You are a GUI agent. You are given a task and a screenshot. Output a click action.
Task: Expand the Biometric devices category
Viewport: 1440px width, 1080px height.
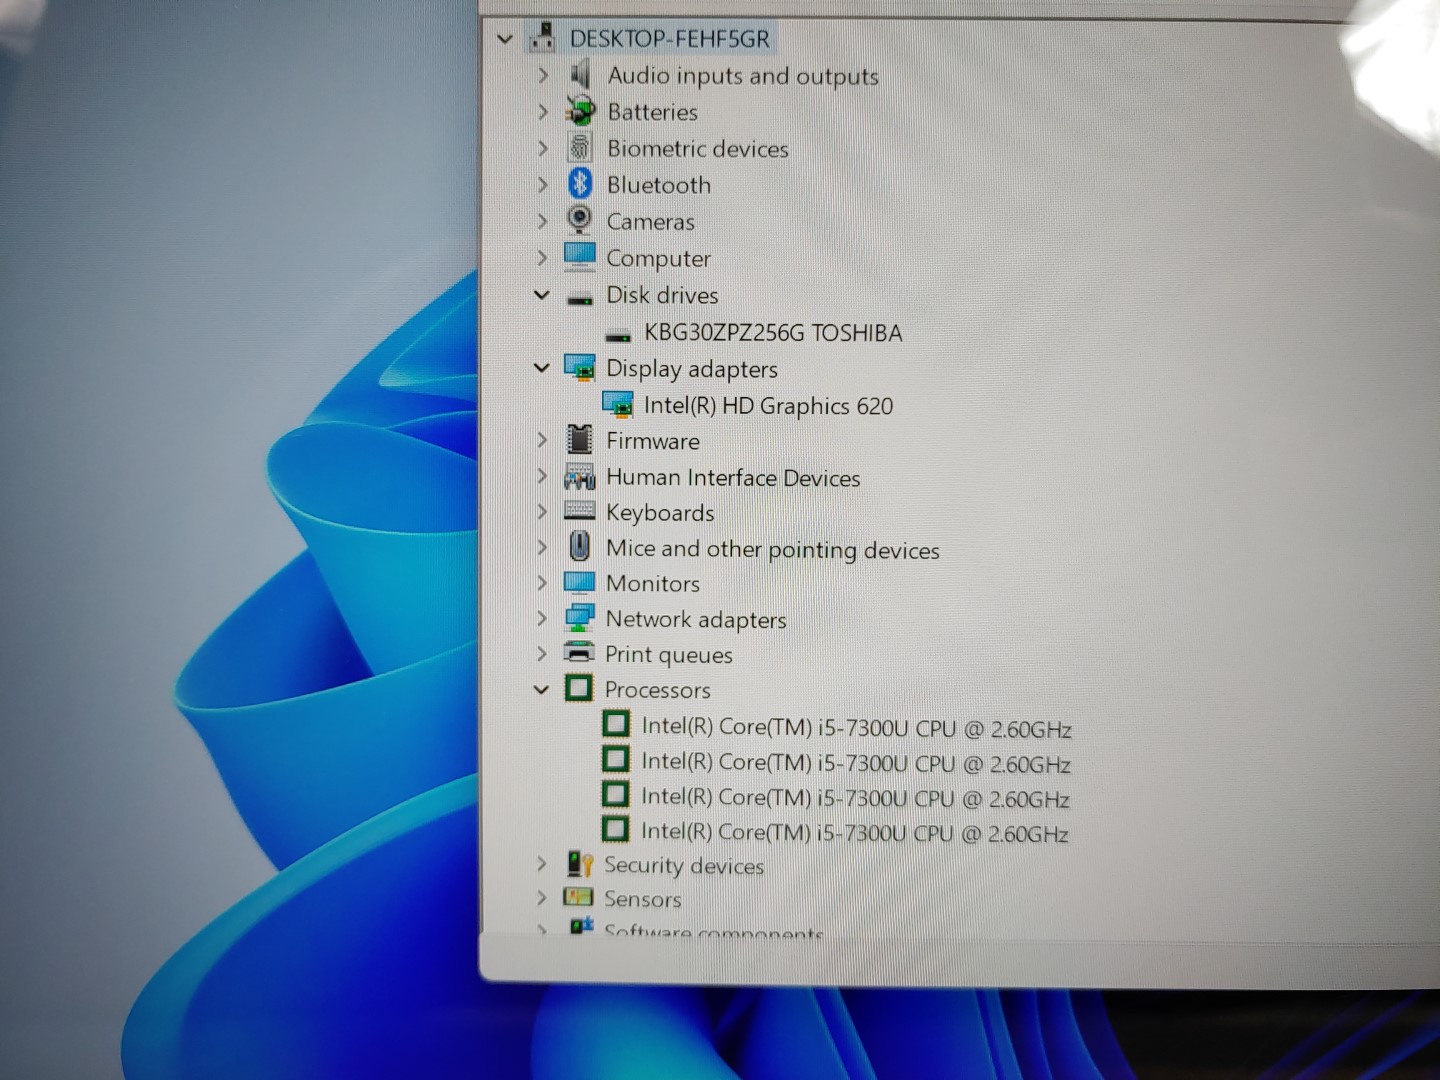[x=543, y=149]
